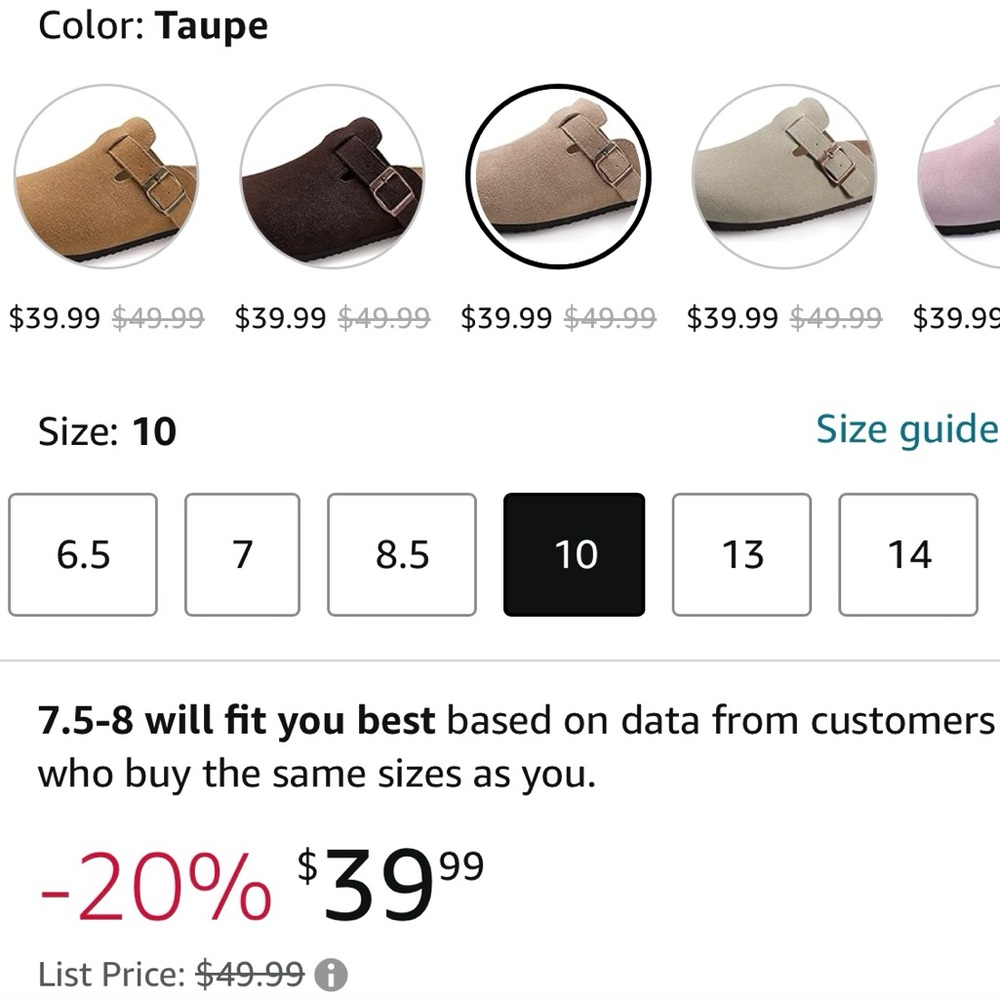
Task: Choose size 8.5
Action: [401, 553]
